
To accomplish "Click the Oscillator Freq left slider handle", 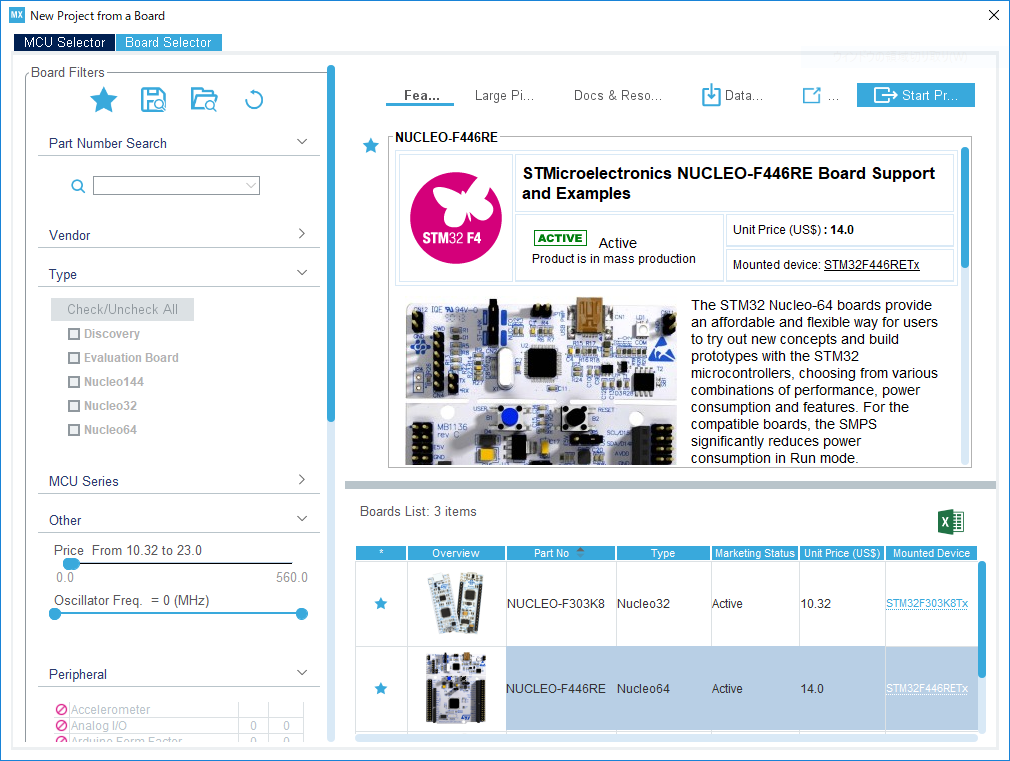I will (55, 614).
